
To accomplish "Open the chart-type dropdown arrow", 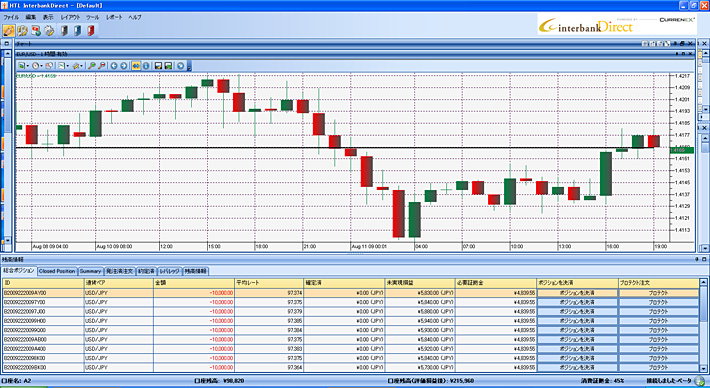I will point(67,66).
